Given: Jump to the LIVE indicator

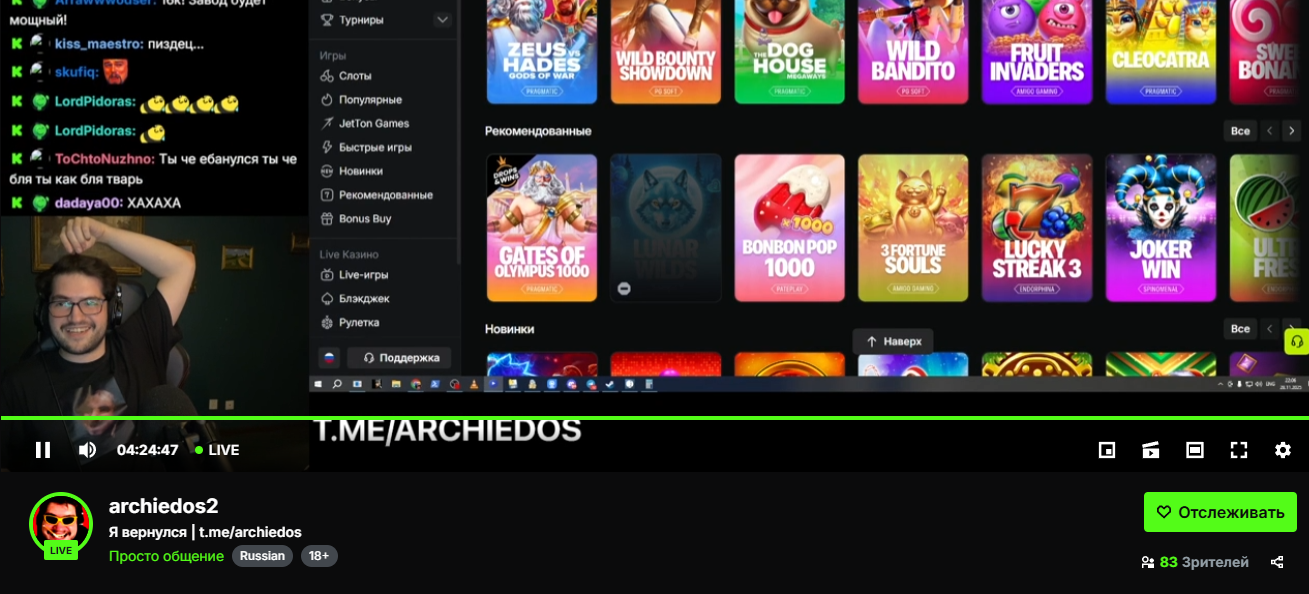Looking at the screenshot, I should pos(217,450).
